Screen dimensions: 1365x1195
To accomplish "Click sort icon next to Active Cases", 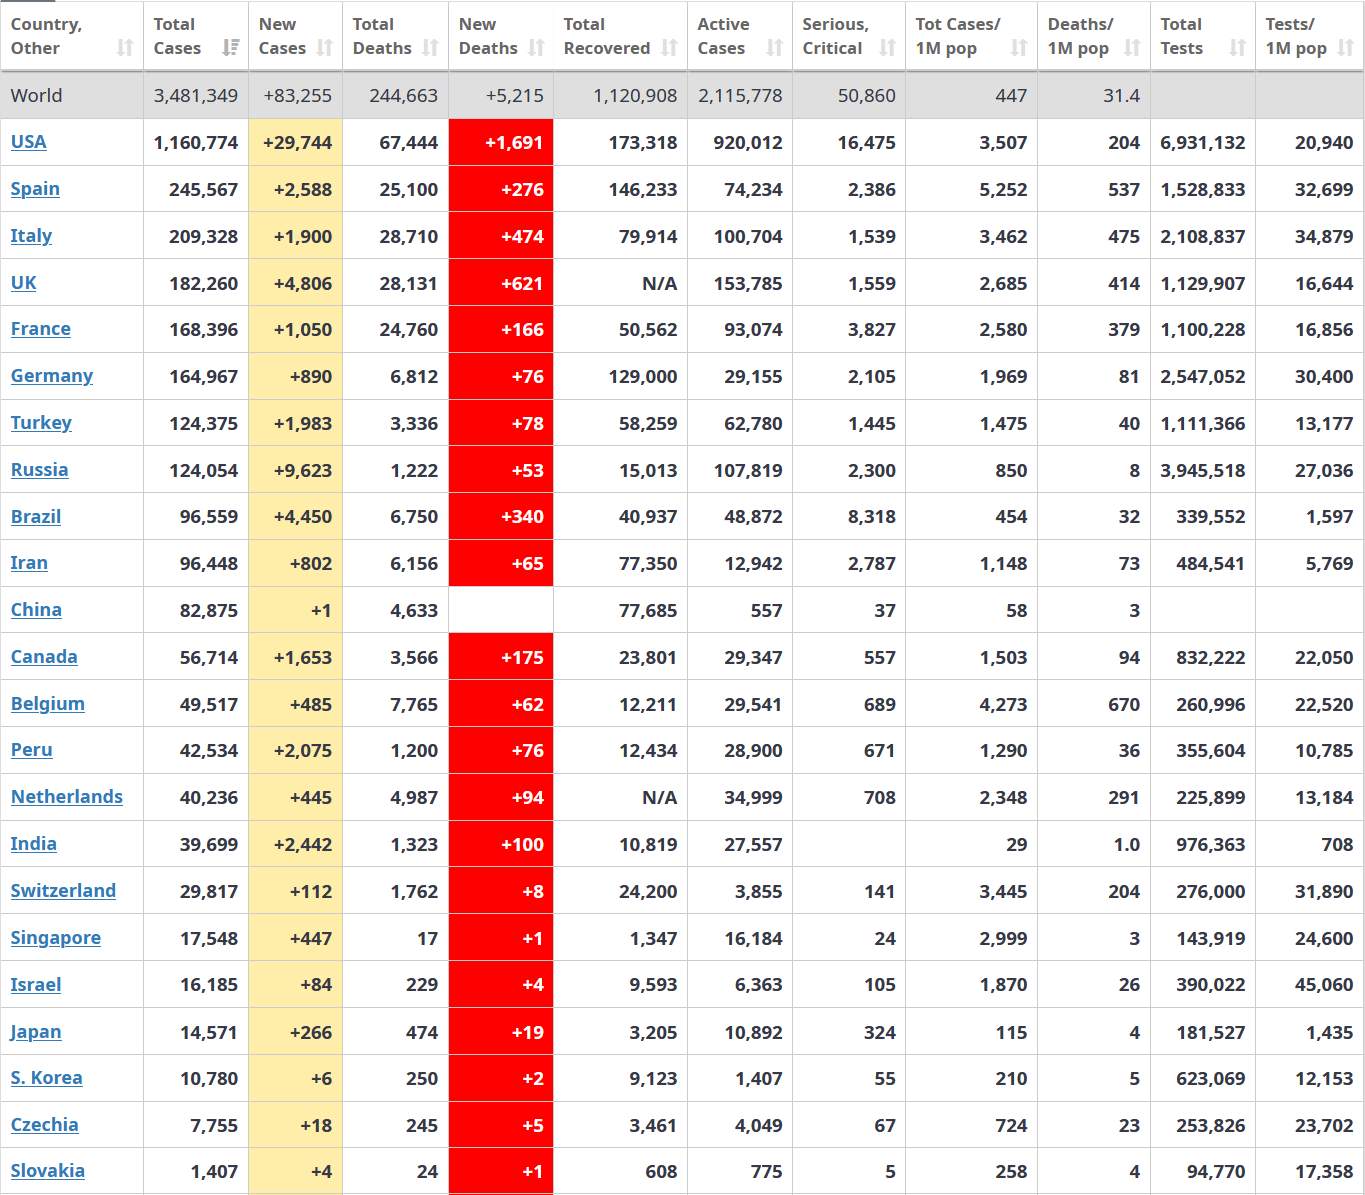I will [775, 48].
